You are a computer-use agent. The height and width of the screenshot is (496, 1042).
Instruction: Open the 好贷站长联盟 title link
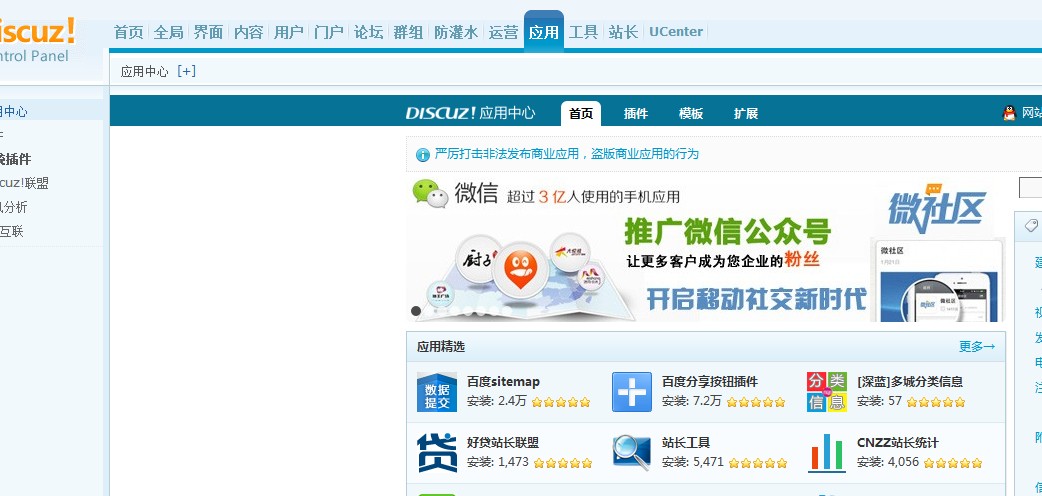point(502,443)
